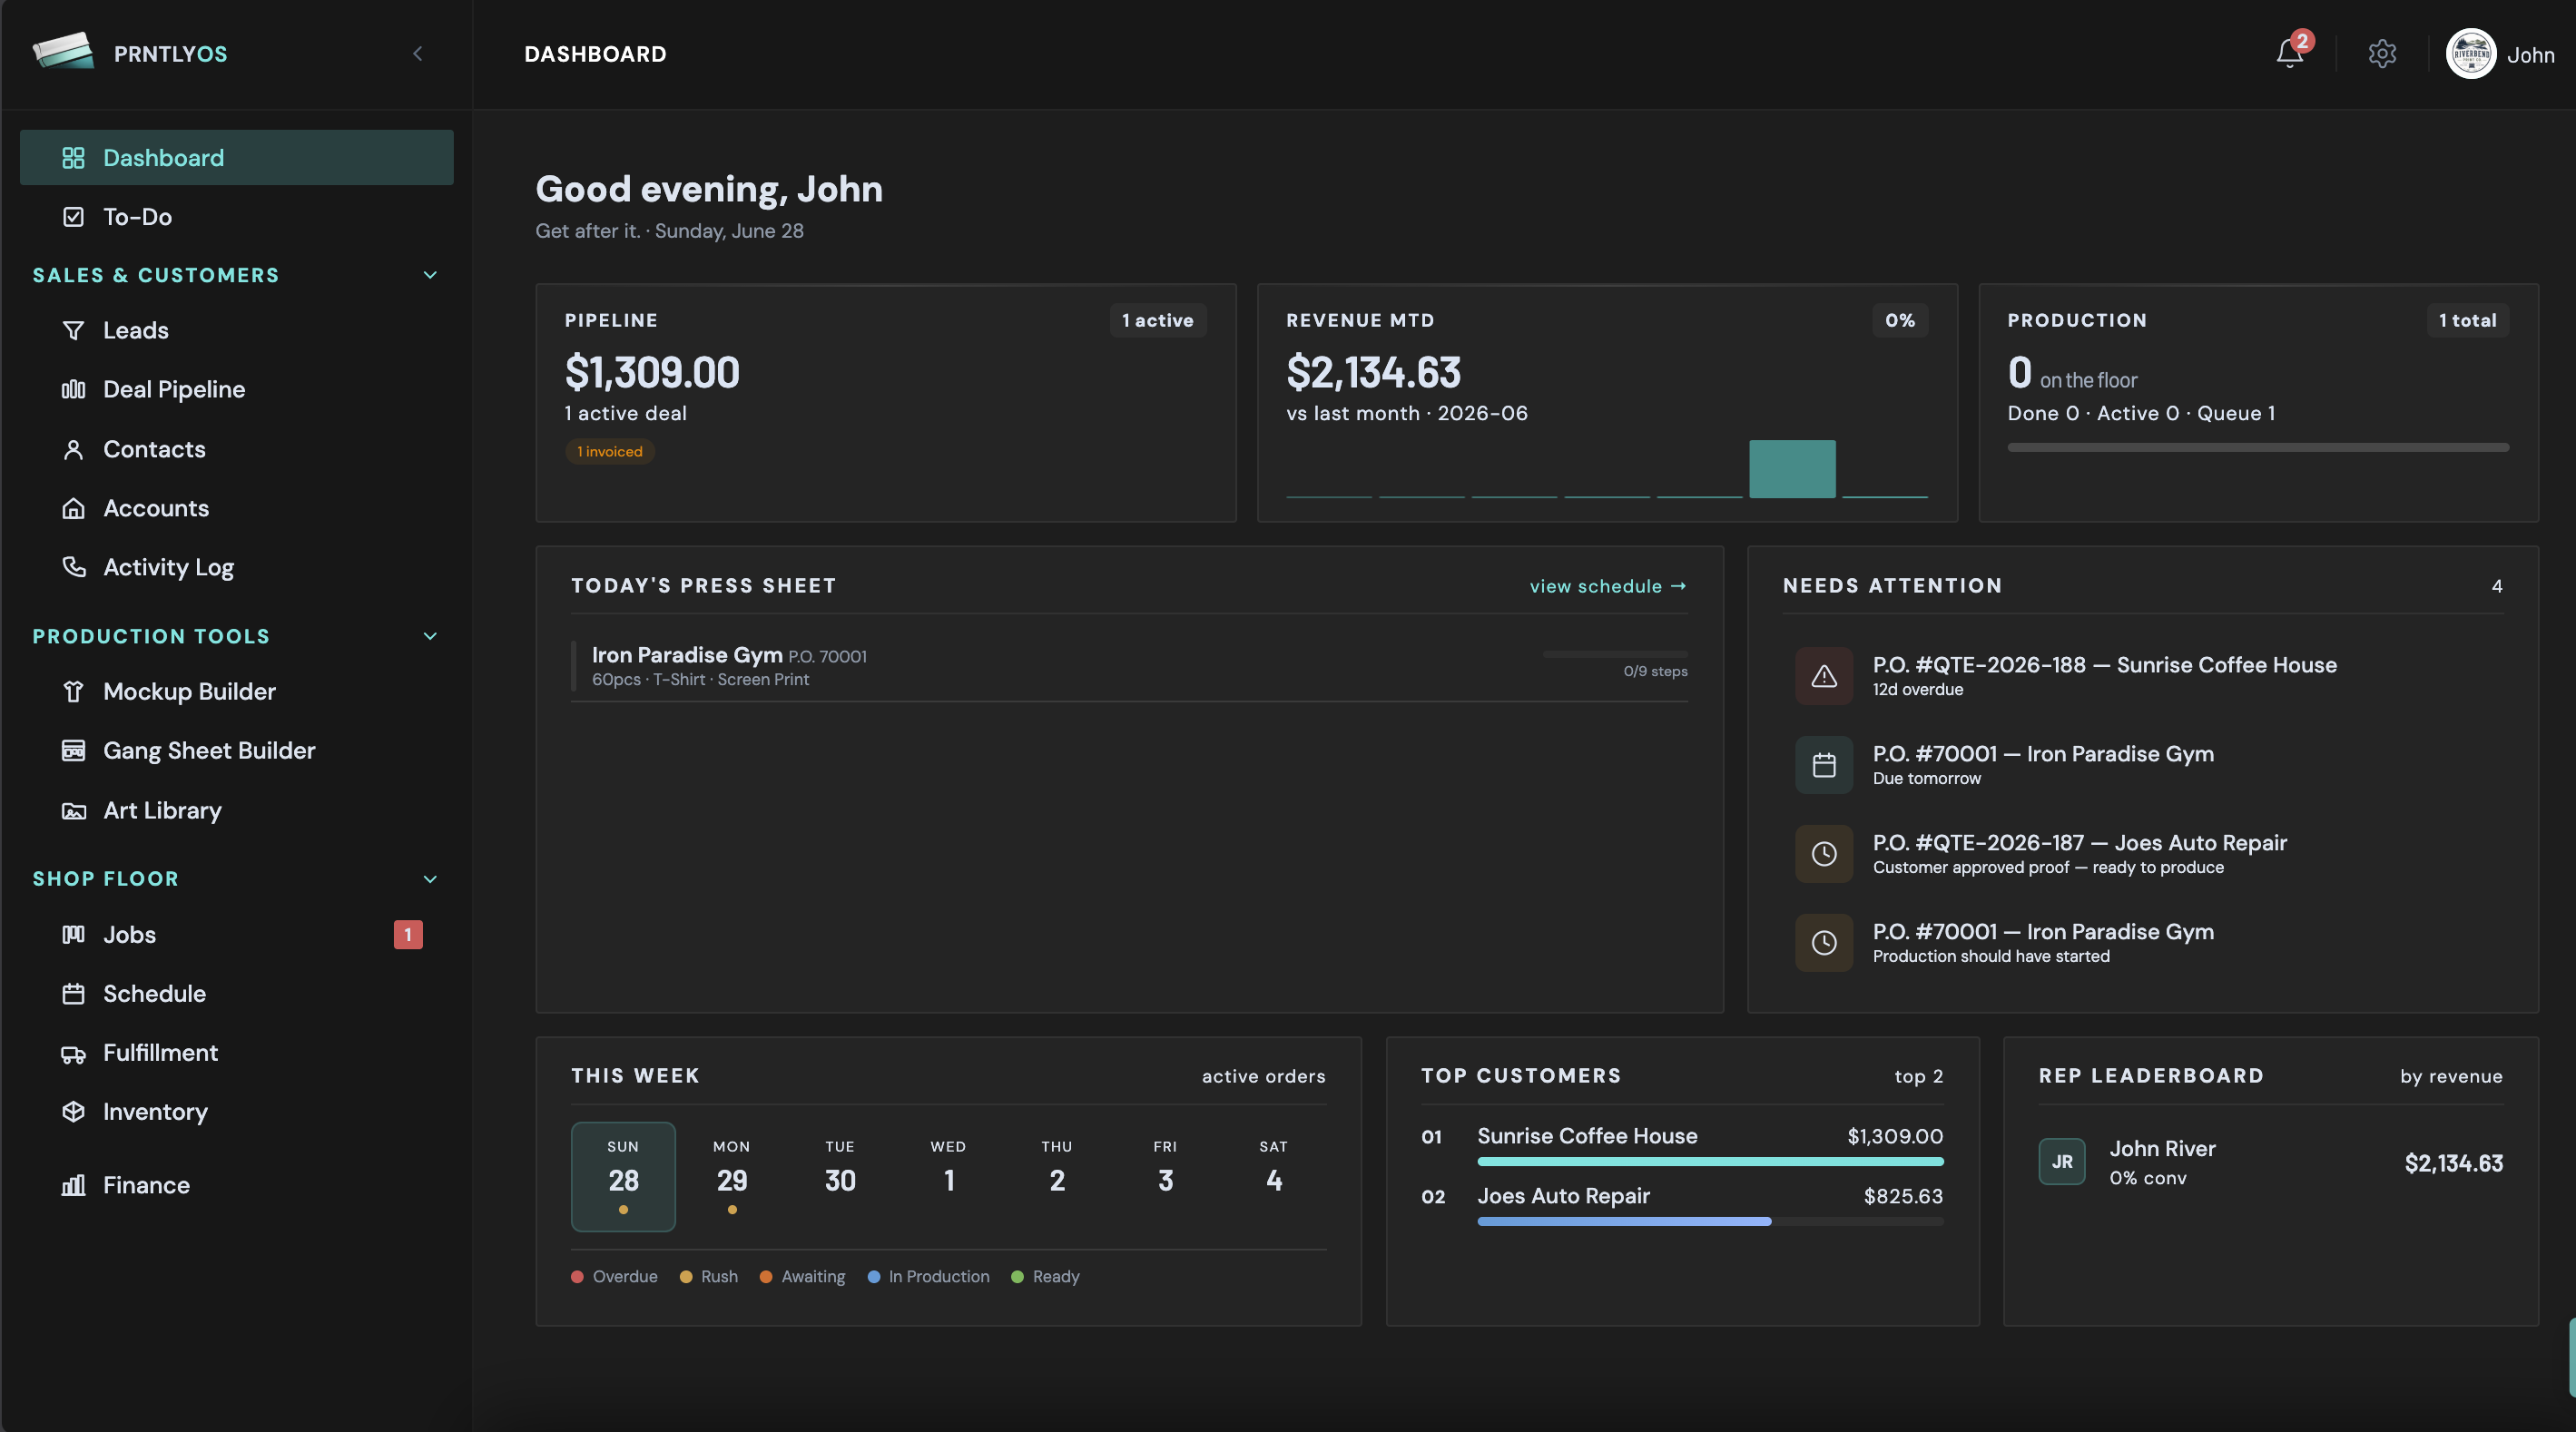Image resolution: width=2576 pixels, height=1432 pixels.
Task: Select Sunday 28 in This Week
Action: tap(623, 1177)
